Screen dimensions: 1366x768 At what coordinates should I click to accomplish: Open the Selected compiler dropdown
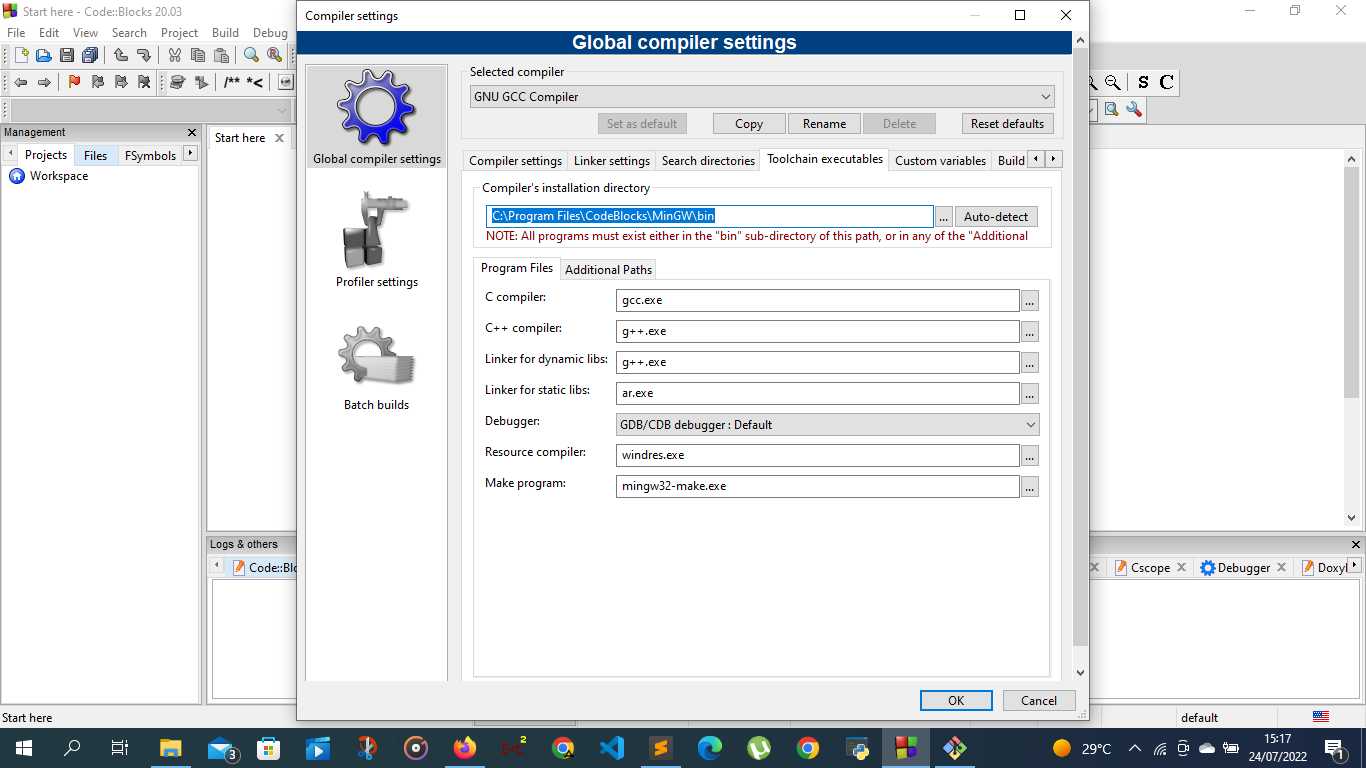(x=762, y=97)
